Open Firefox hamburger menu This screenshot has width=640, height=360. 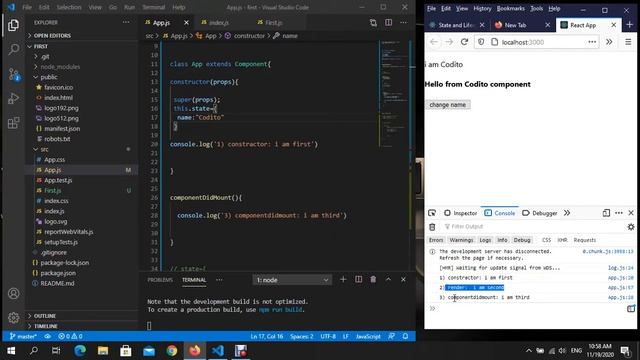pos(628,42)
